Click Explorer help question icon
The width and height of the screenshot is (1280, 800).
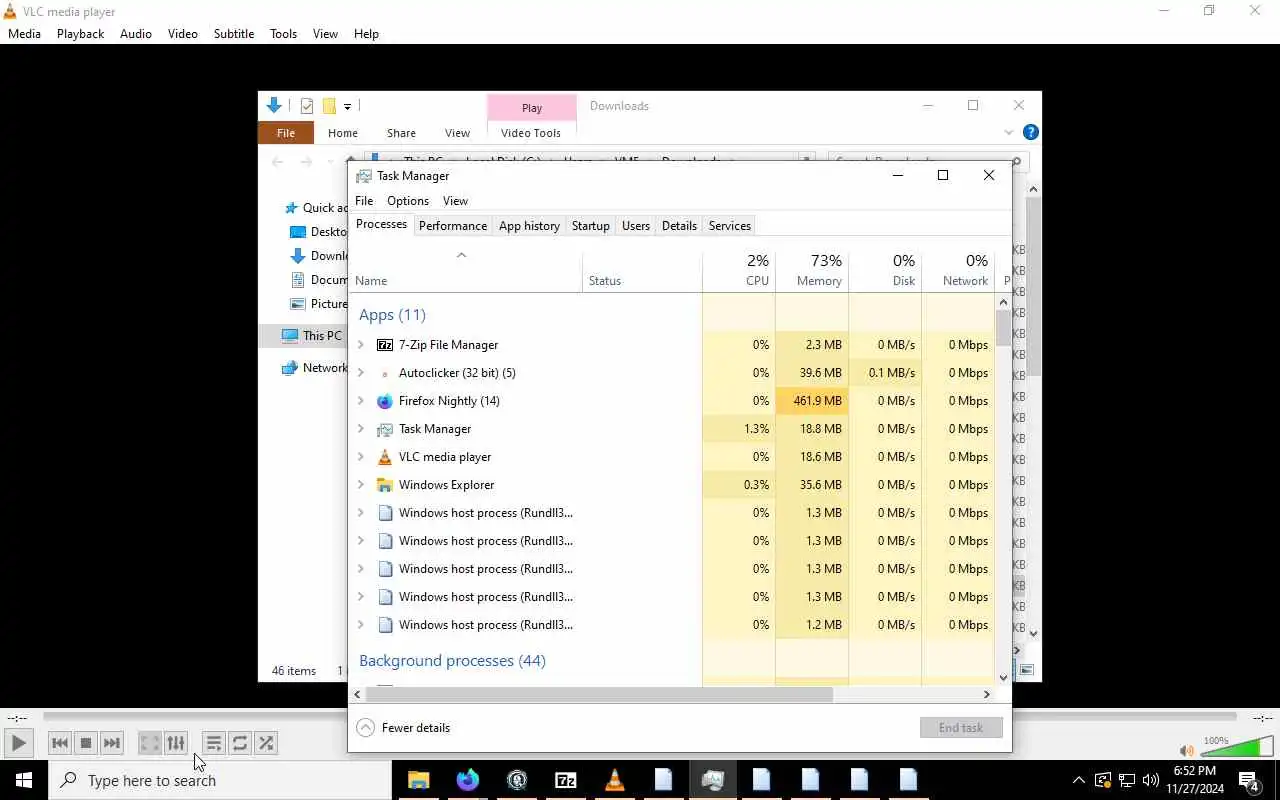(1030, 132)
